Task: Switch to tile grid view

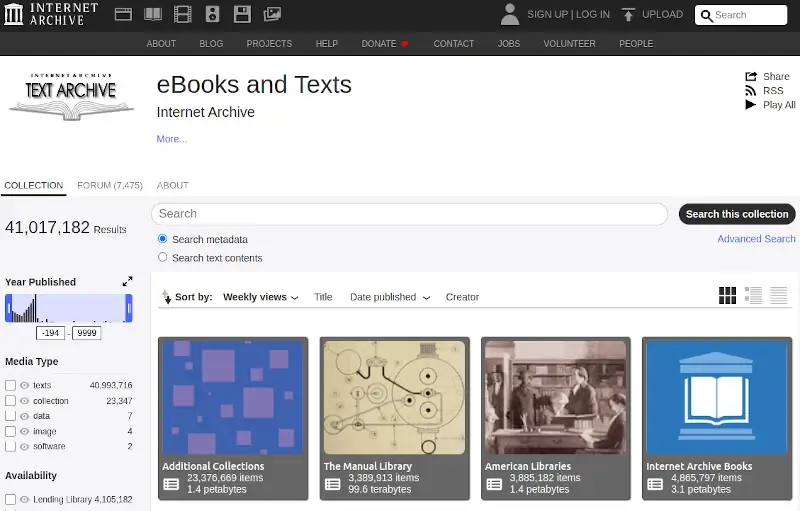Action: click(x=727, y=295)
